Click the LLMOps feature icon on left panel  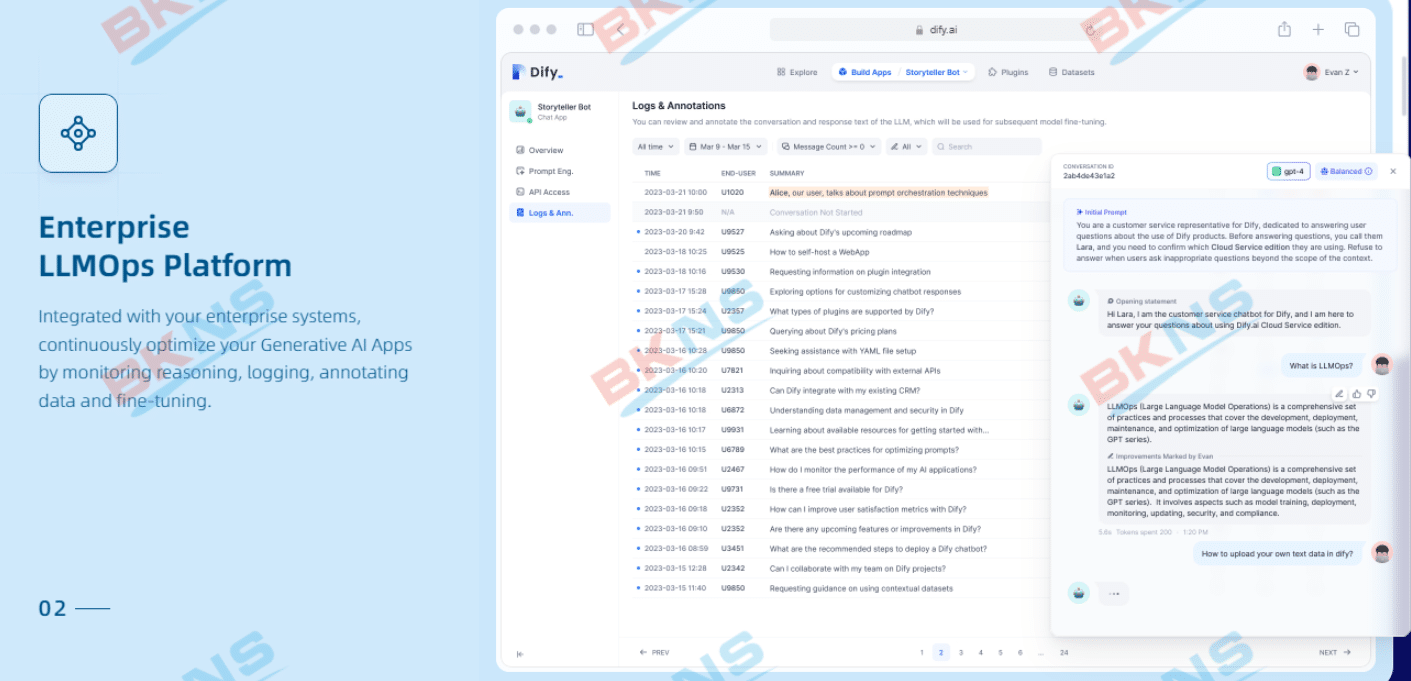(78, 133)
